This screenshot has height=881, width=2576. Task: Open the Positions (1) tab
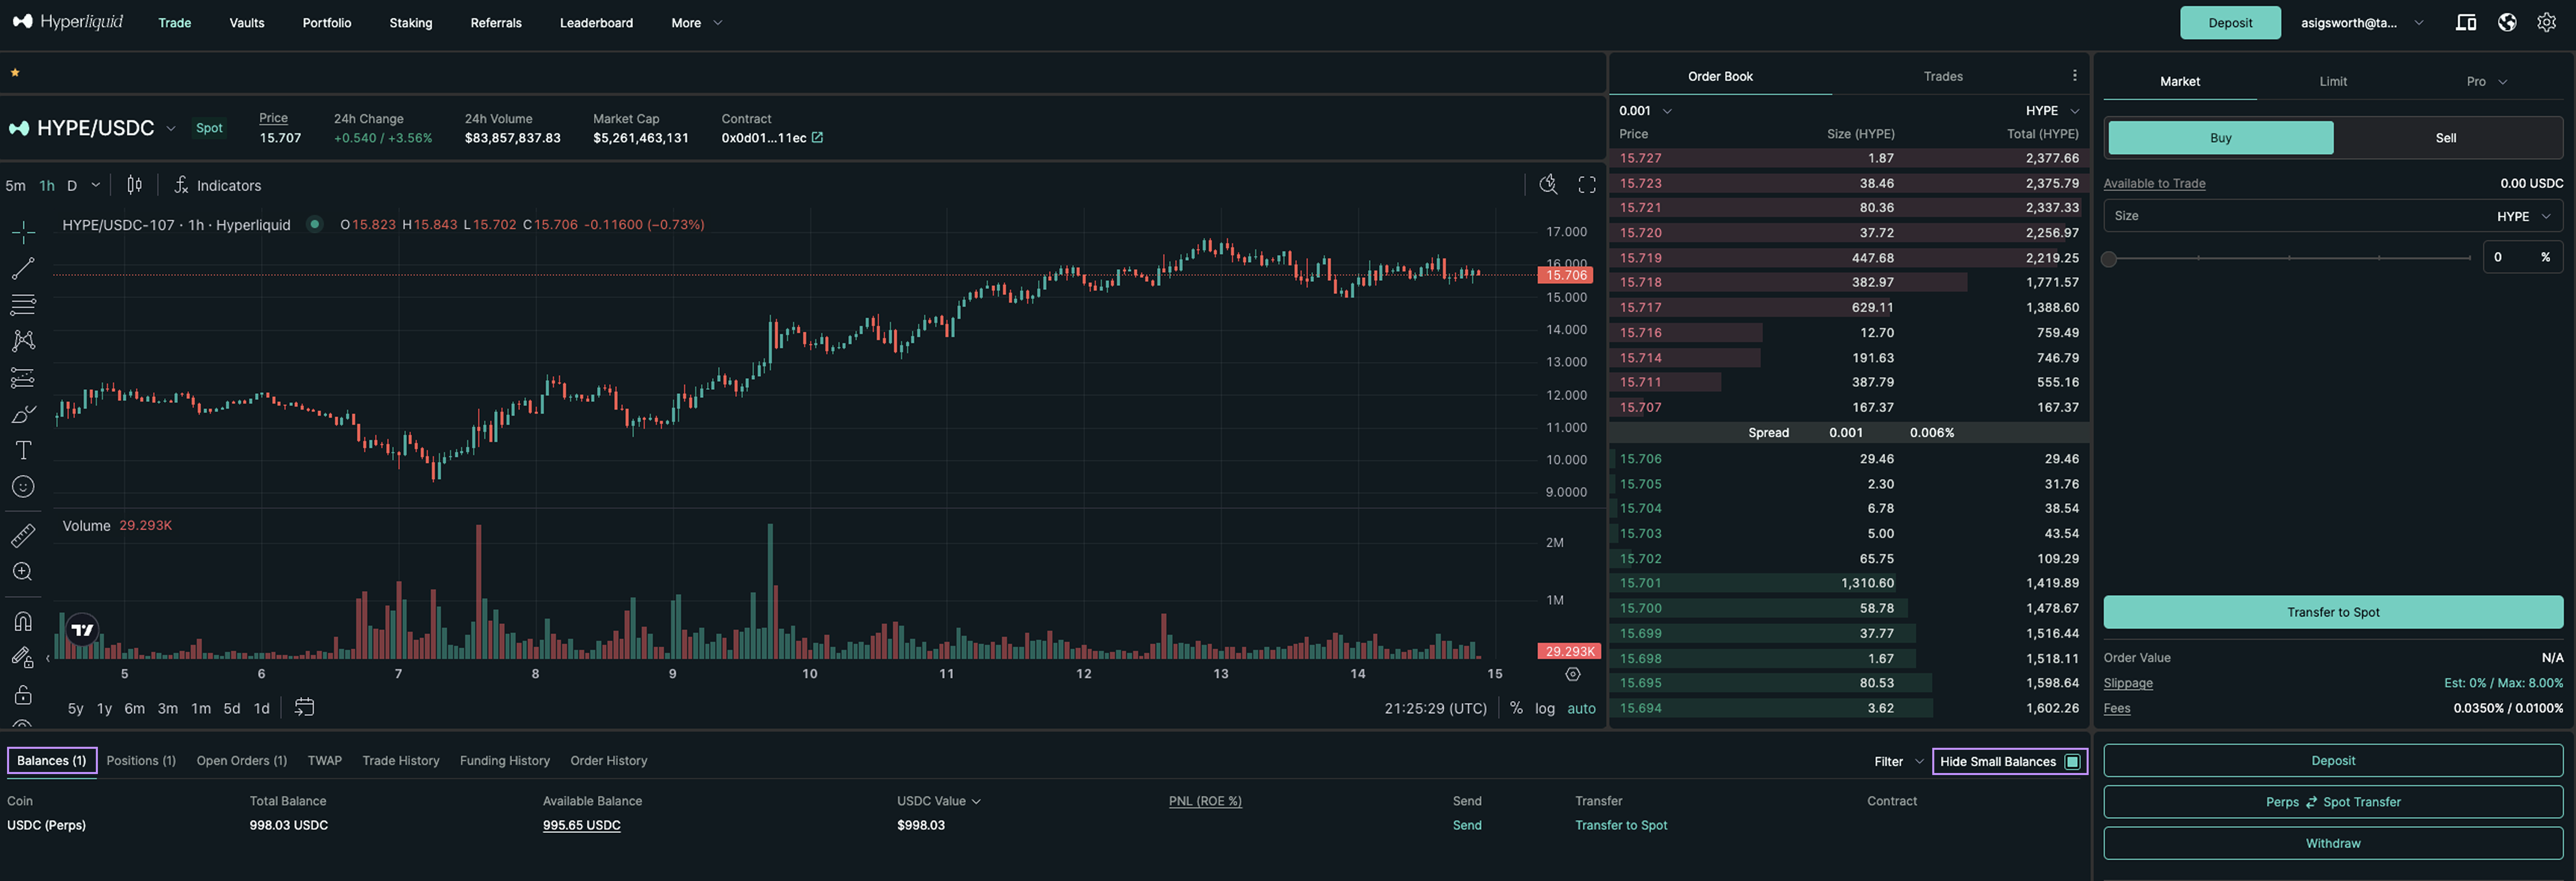click(x=141, y=761)
